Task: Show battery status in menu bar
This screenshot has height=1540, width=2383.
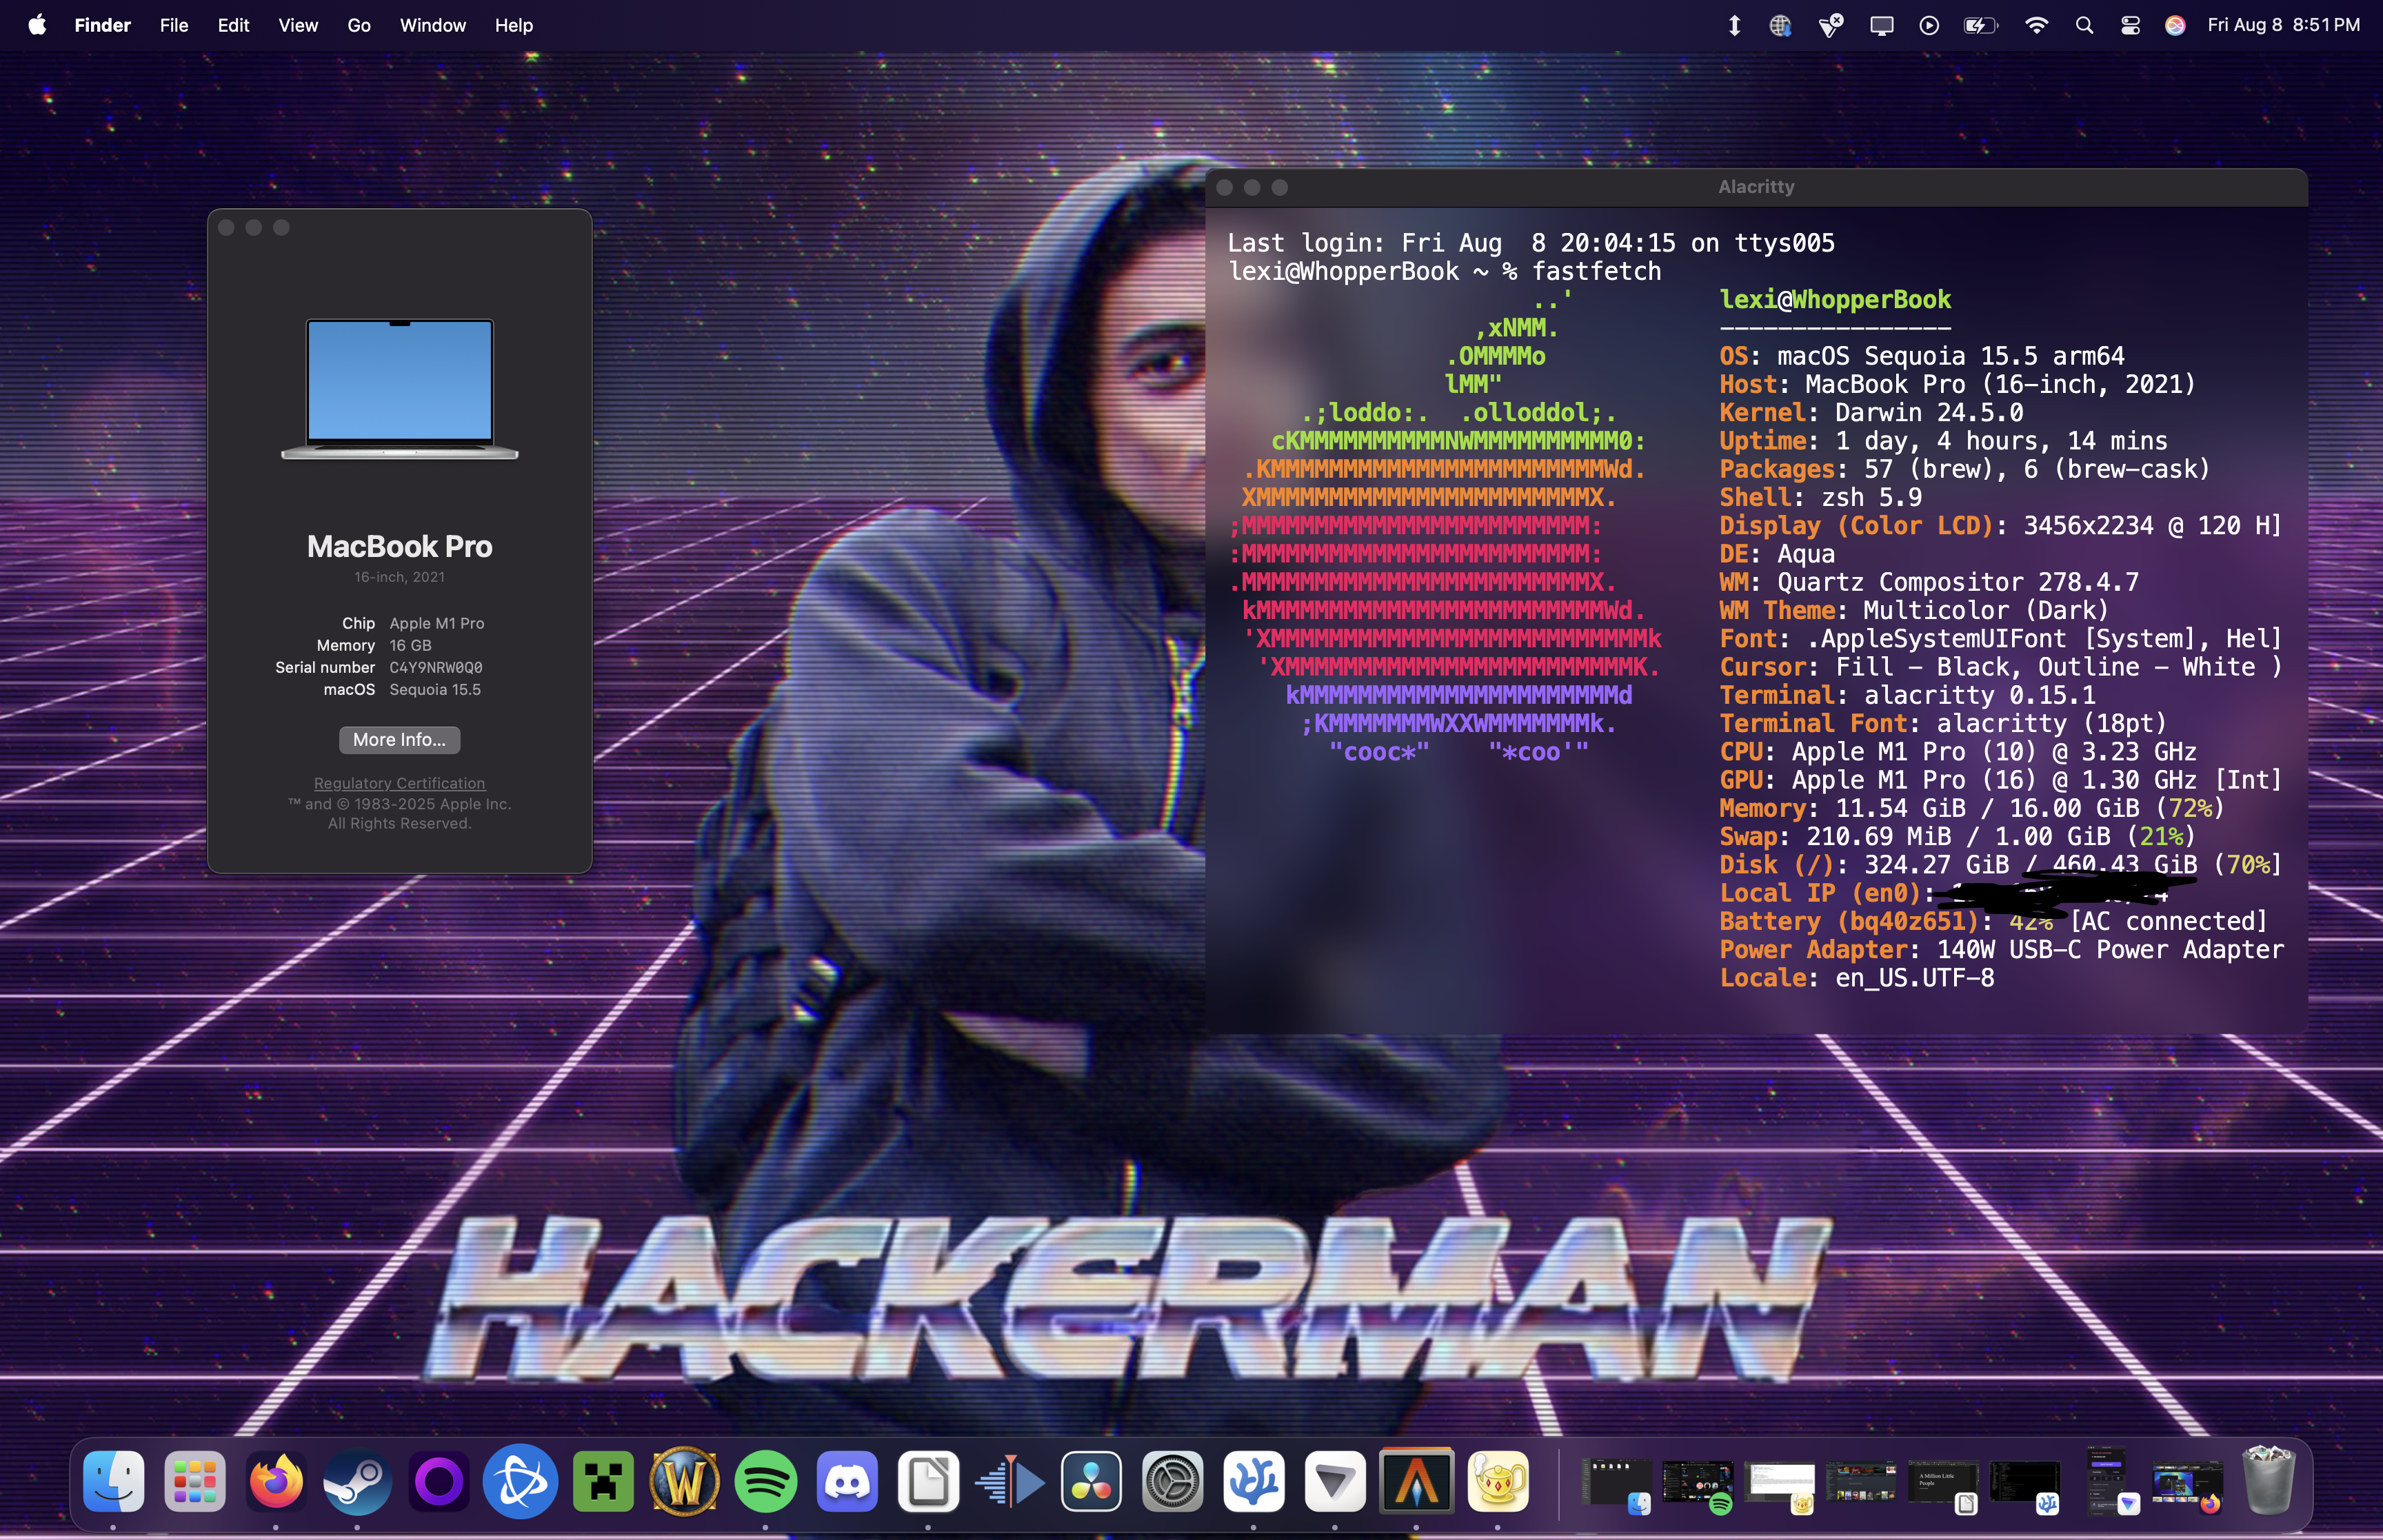Action: click(1980, 25)
